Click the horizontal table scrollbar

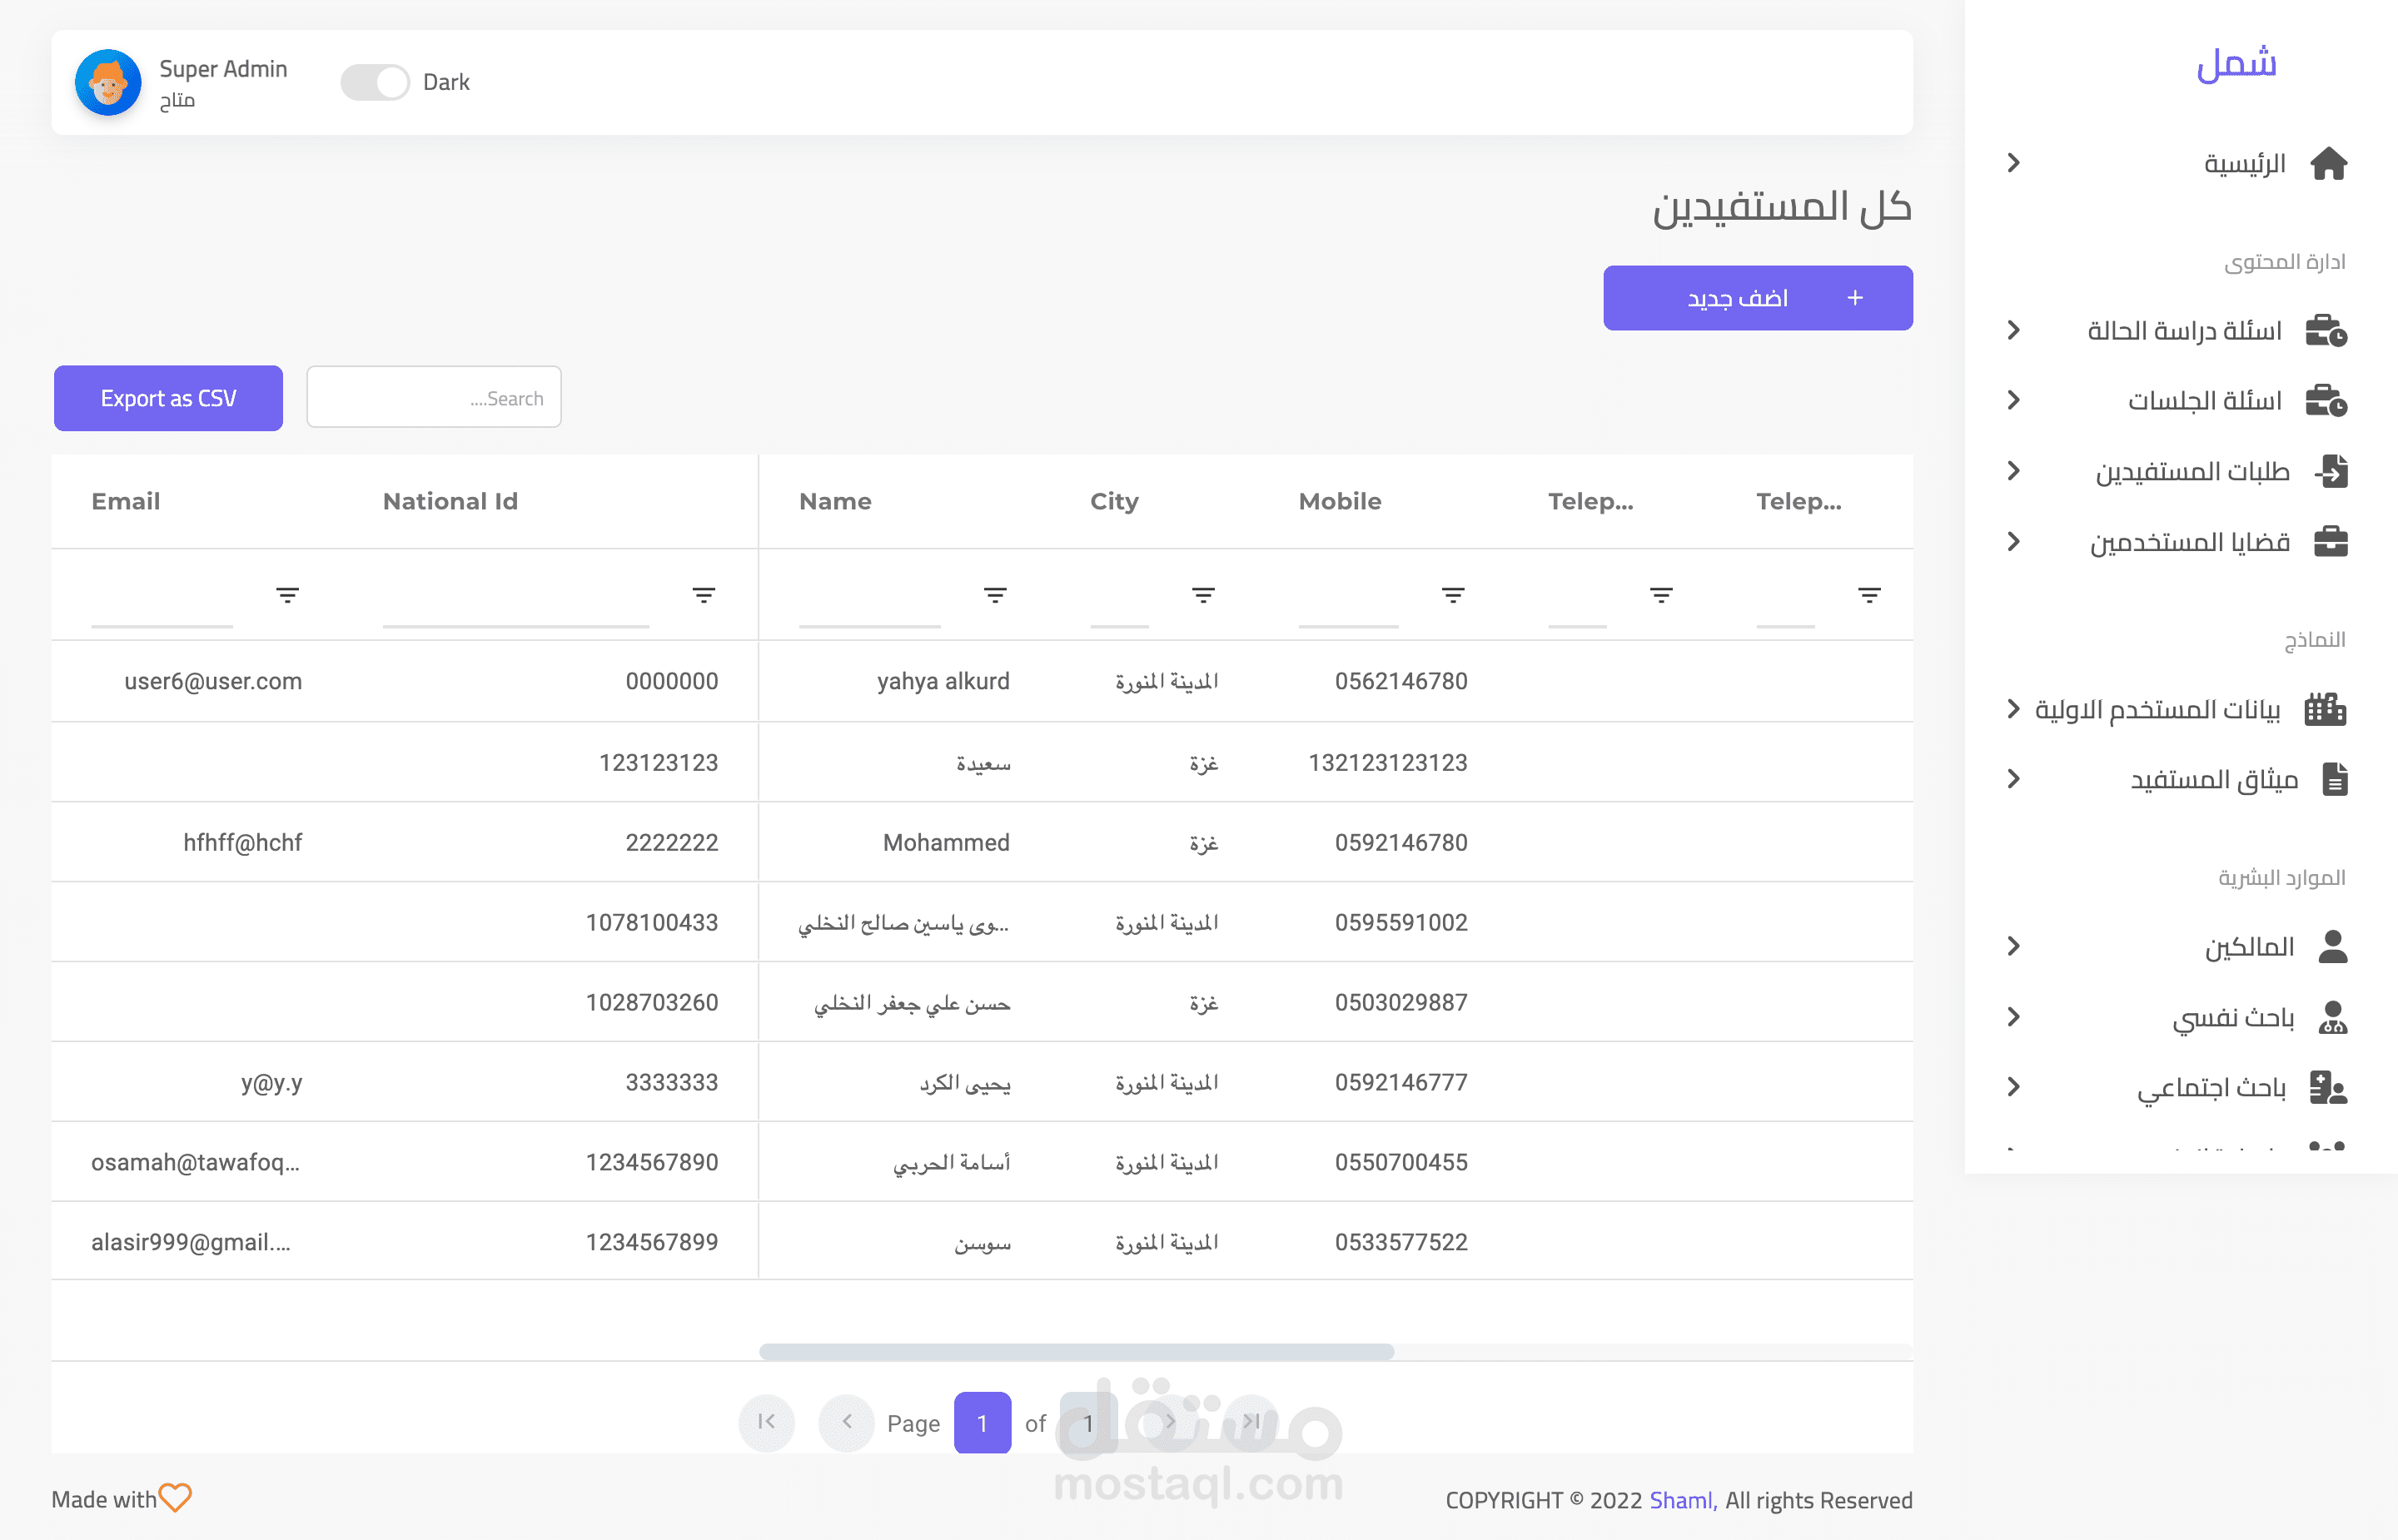(x=1076, y=1352)
